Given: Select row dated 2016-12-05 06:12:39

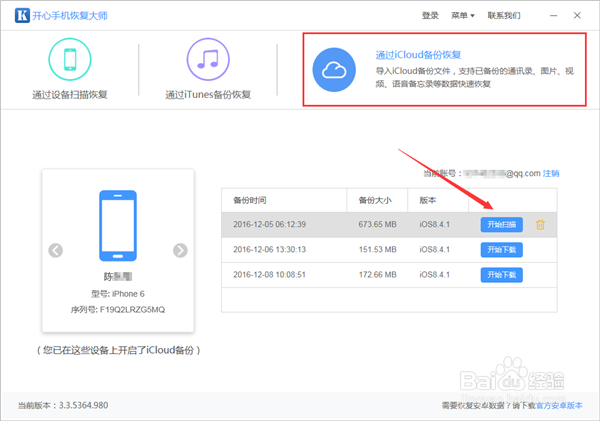Looking at the screenshot, I should 389,225.
